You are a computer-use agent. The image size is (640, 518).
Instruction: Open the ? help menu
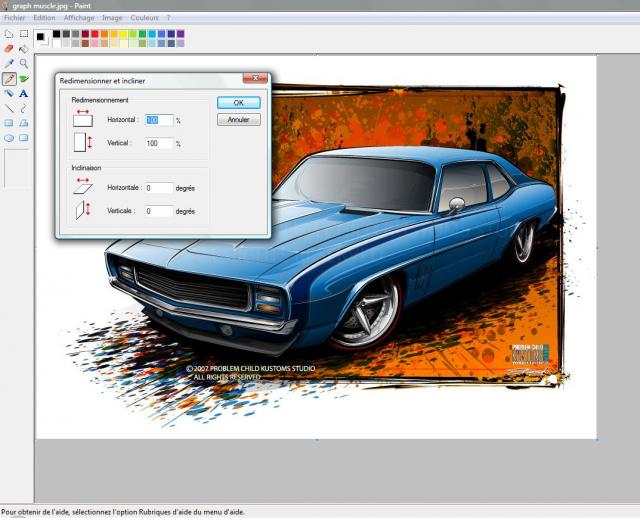click(168, 18)
